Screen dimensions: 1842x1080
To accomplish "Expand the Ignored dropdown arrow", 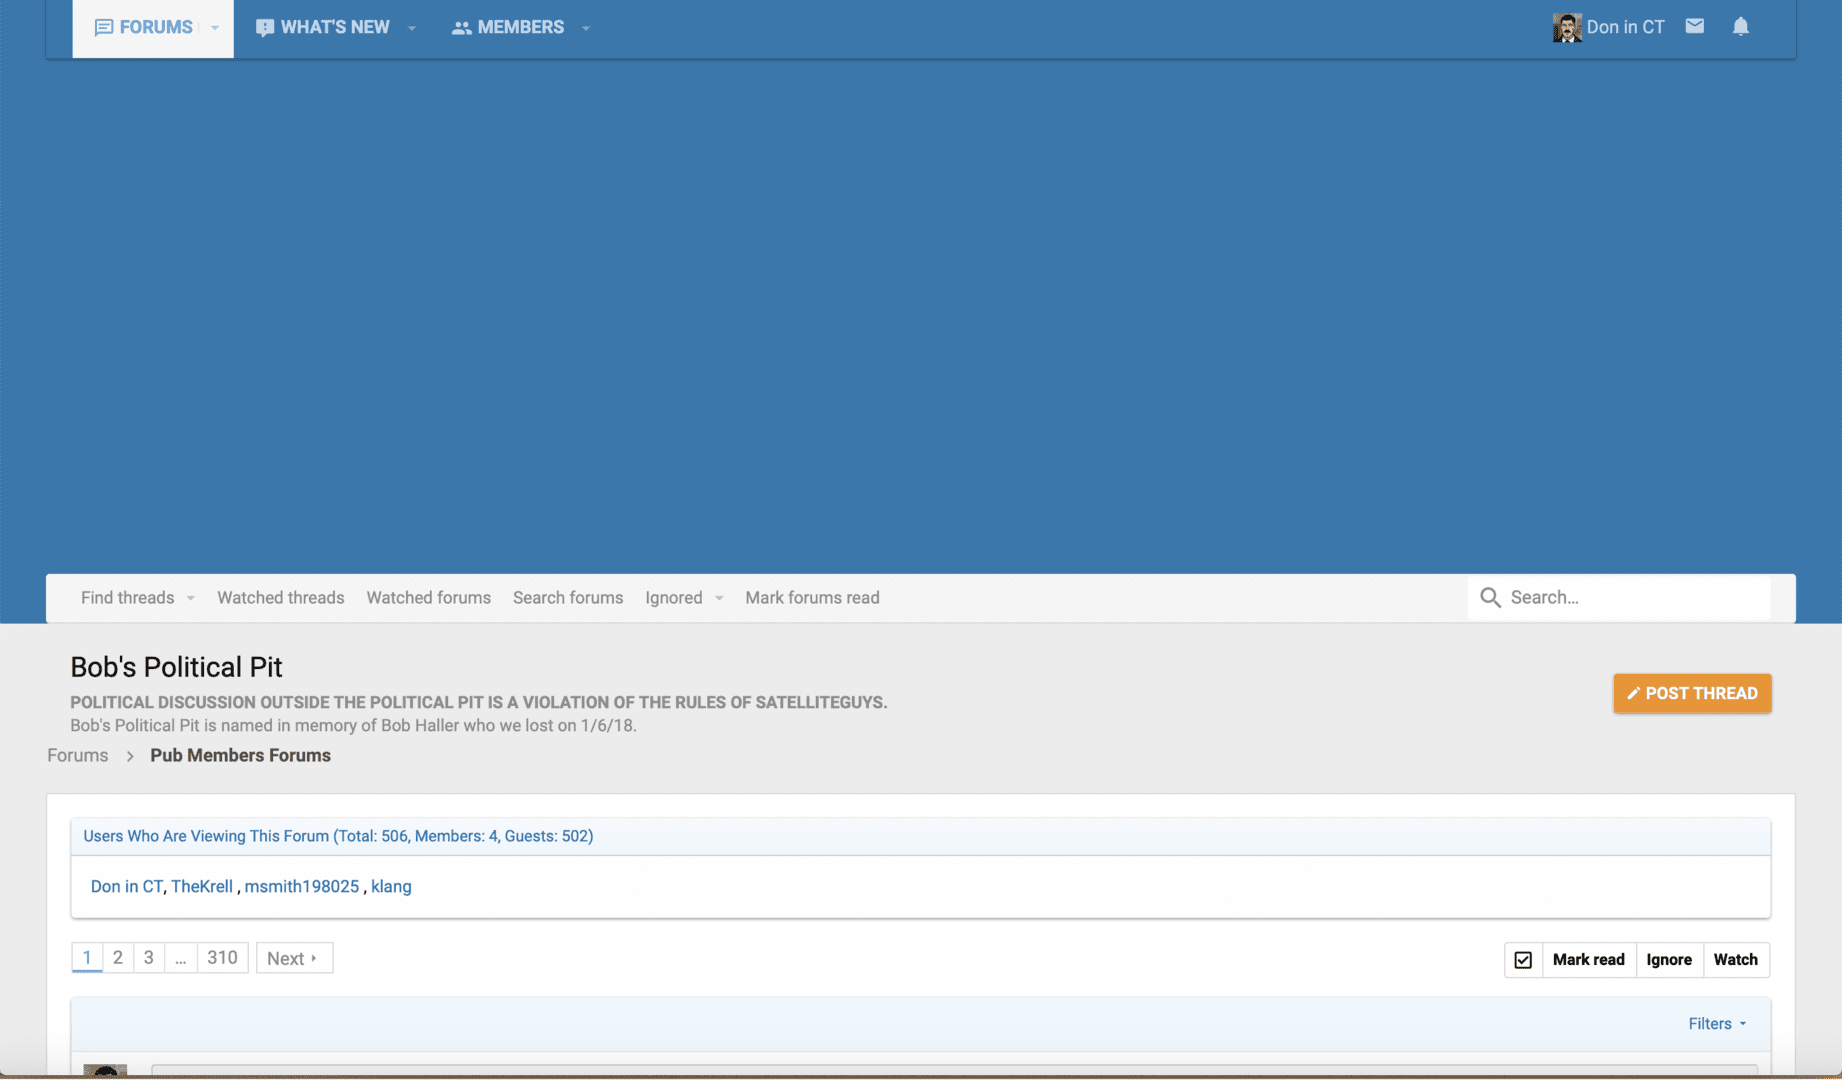I will [x=719, y=598].
